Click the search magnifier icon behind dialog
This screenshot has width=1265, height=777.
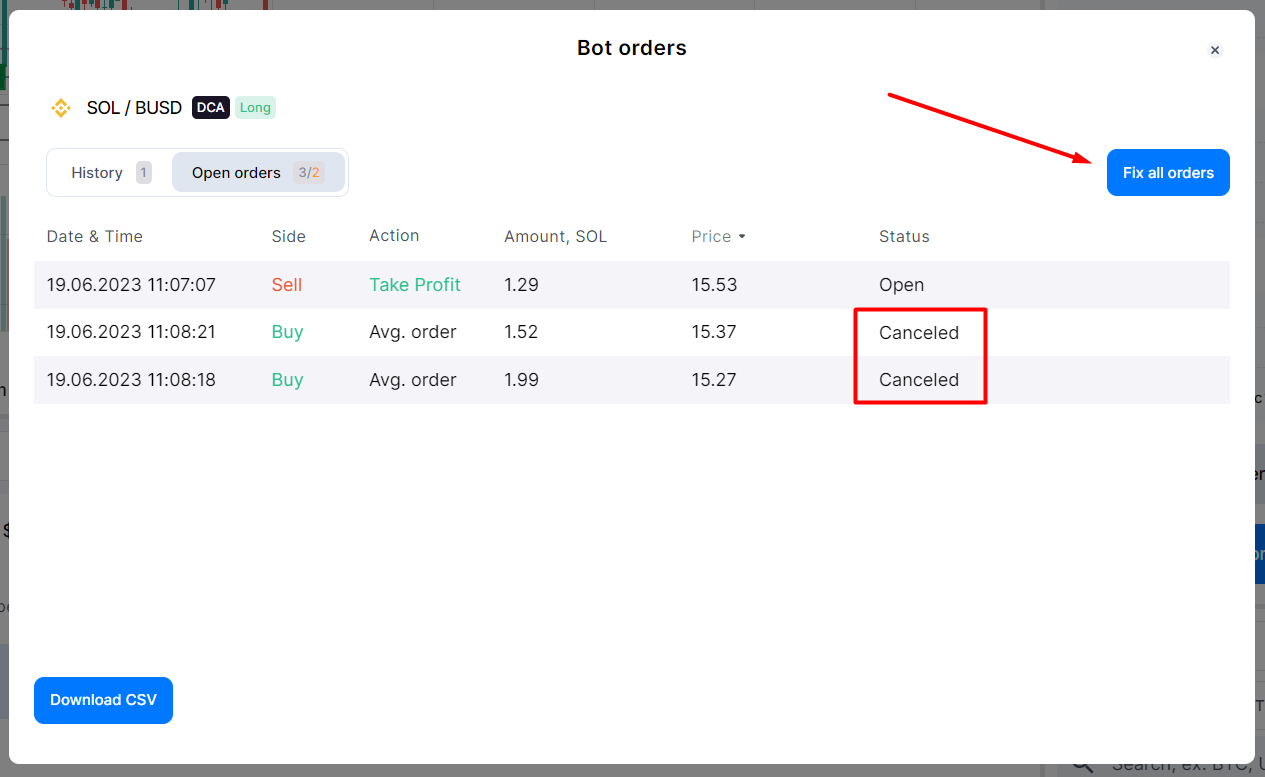point(1082,765)
